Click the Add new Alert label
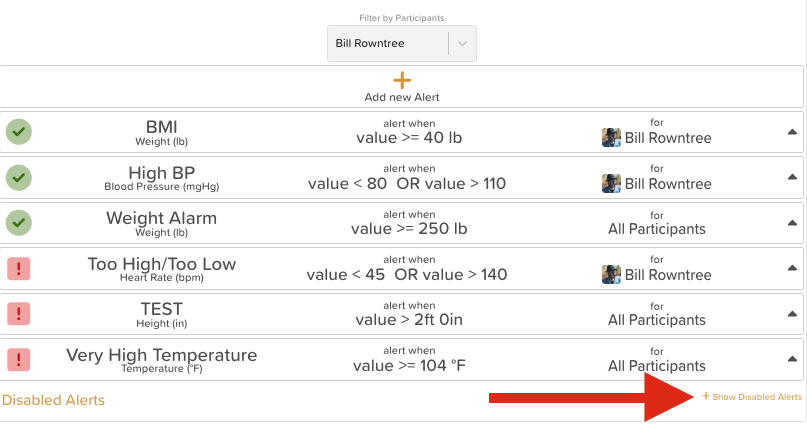This screenshot has height=426, width=807. click(402, 97)
